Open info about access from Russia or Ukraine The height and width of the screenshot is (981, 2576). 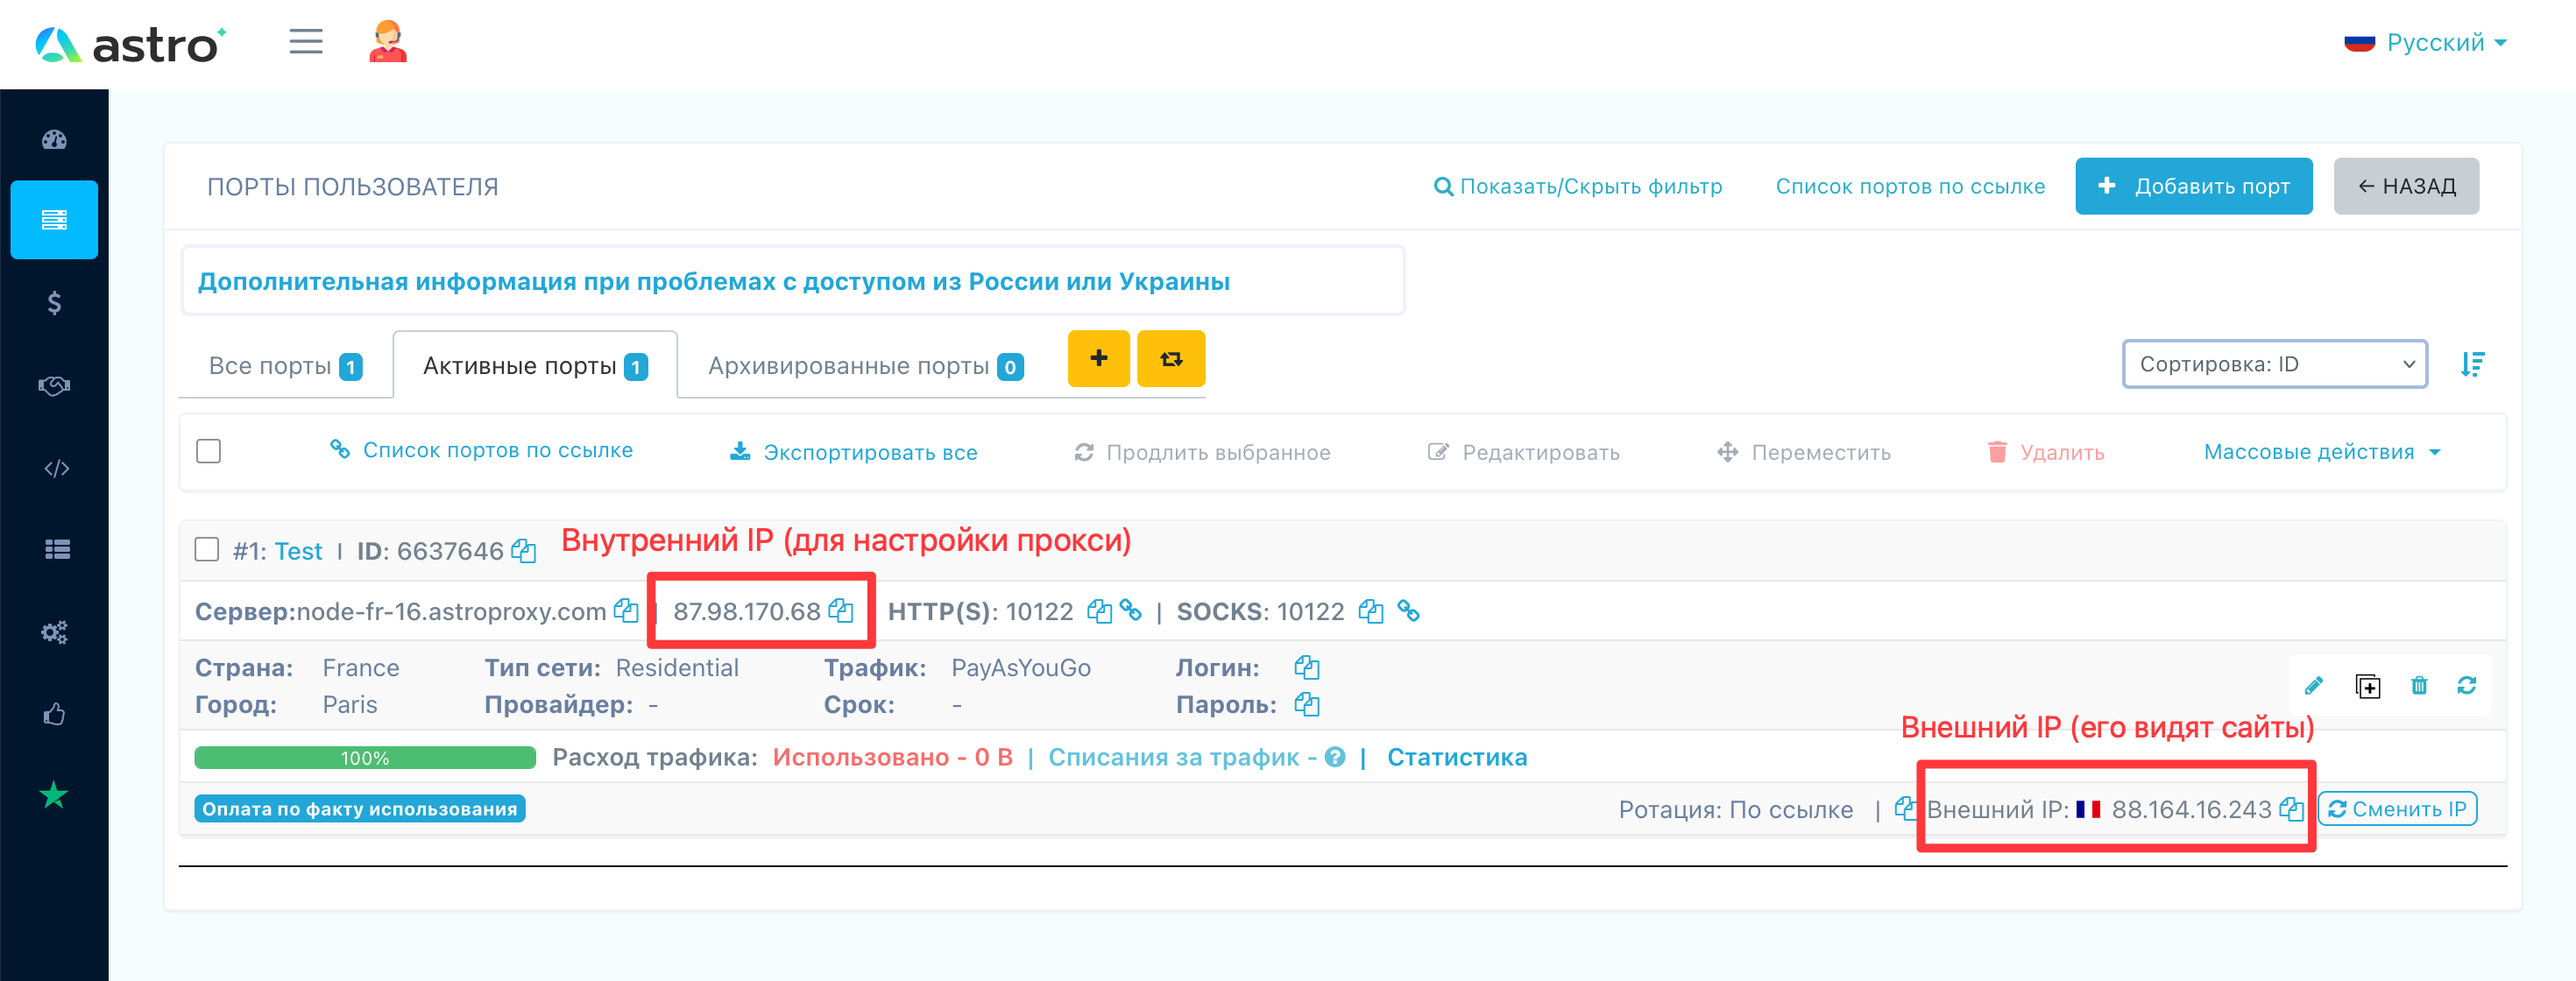coord(713,281)
